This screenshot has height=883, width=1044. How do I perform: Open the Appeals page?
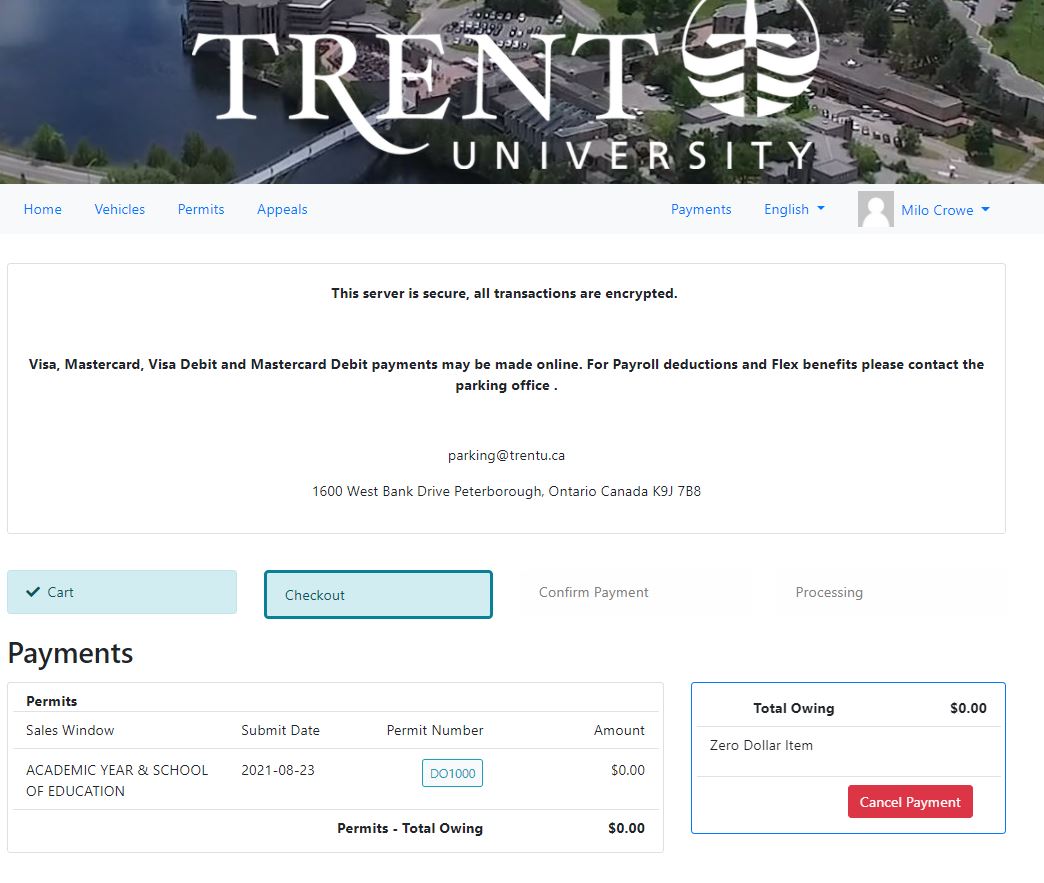pyautogui.click(x=282, y=209)
